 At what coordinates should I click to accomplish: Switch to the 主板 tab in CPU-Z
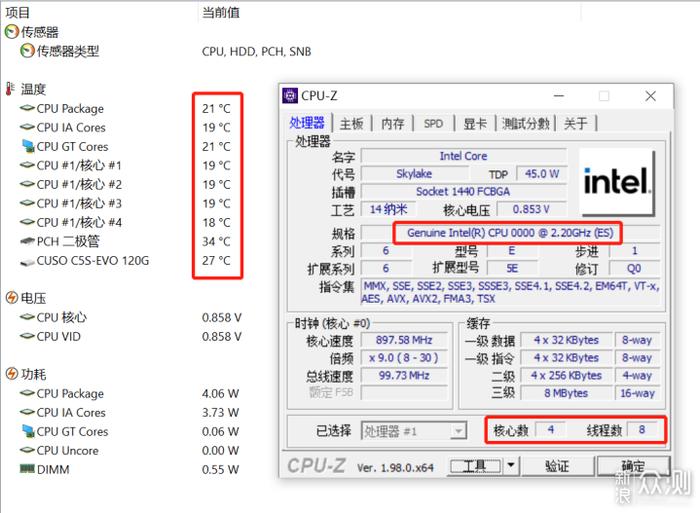[x=352, y=124]
